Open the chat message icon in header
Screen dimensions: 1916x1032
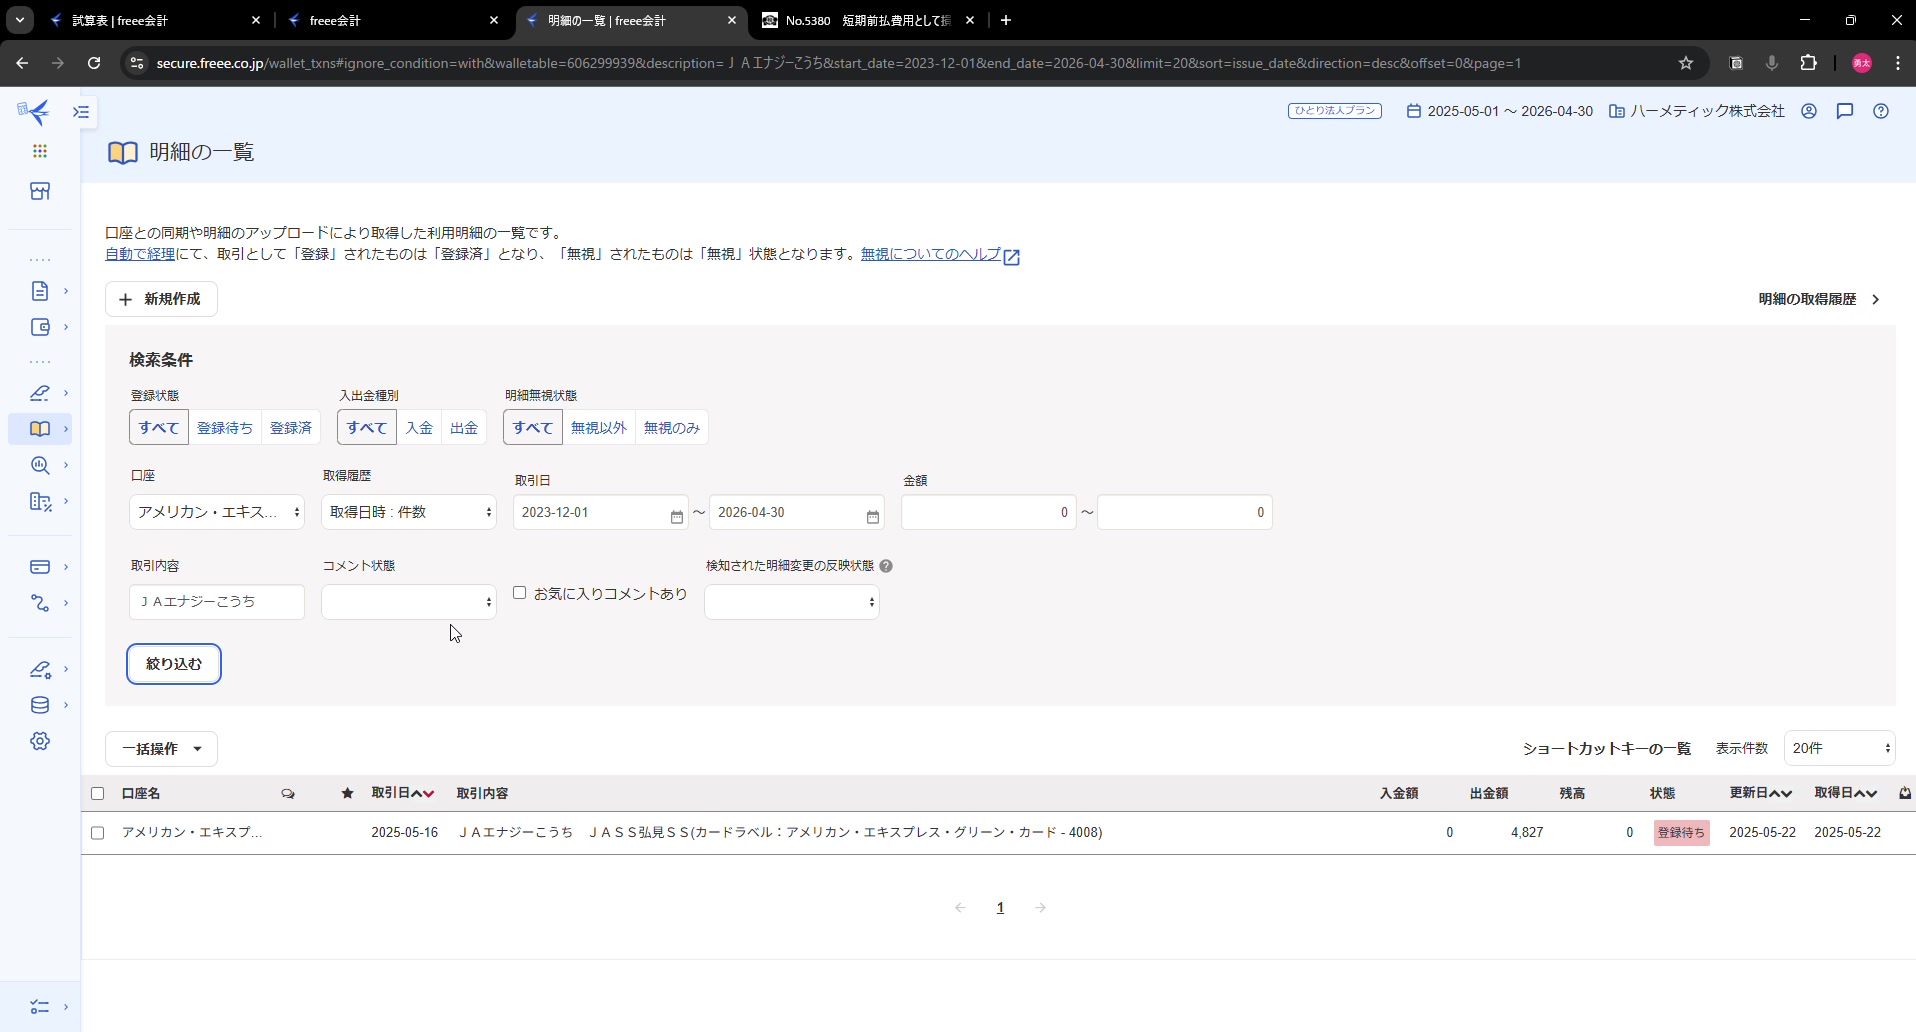point(1844,111)
